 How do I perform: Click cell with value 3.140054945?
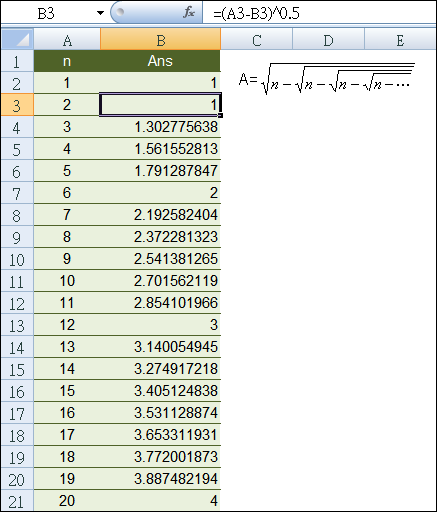160,347
